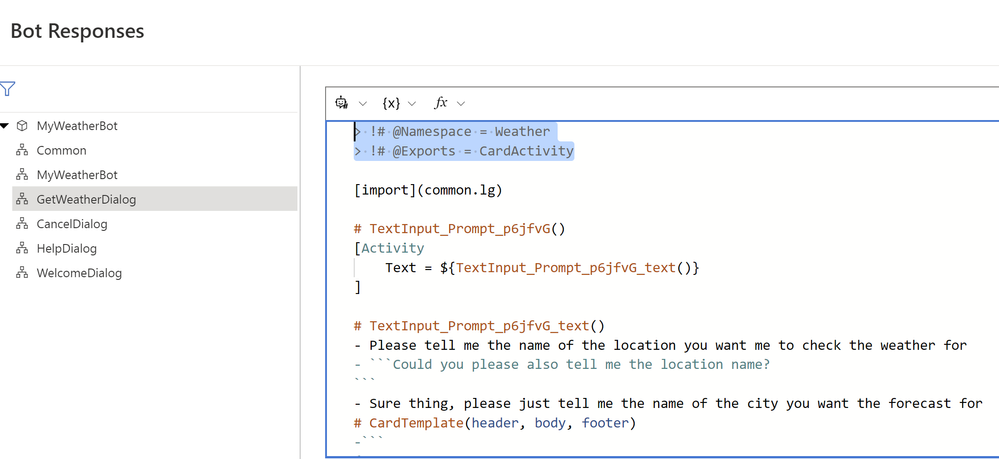The width and height of the screenshot is (999, 459).
Task: Click the @Exports = CardActivity line
Action: 464,151
